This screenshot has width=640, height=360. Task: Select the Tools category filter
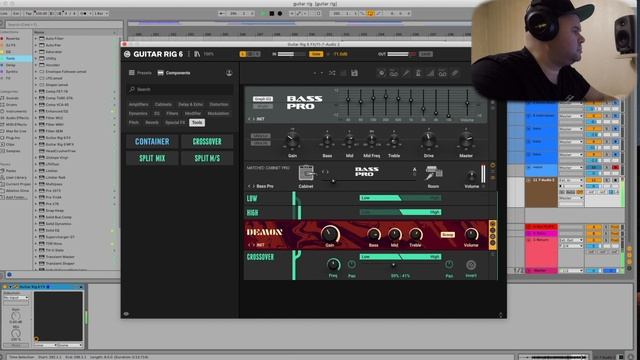[x=197, y=122]
